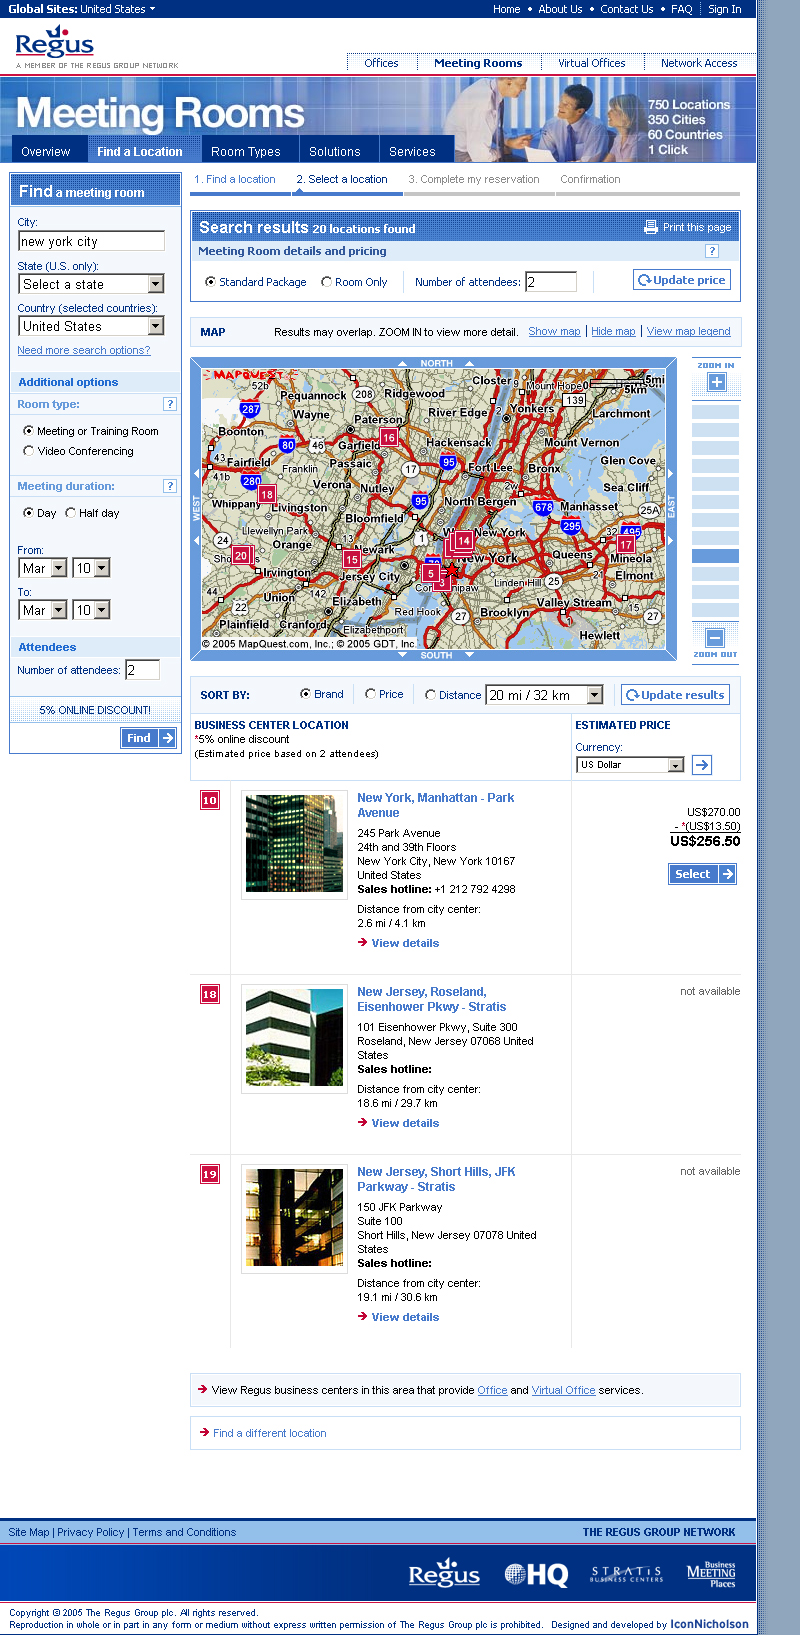Sort results by Brand
800x1635 pixels.
[x=305, y=694]
